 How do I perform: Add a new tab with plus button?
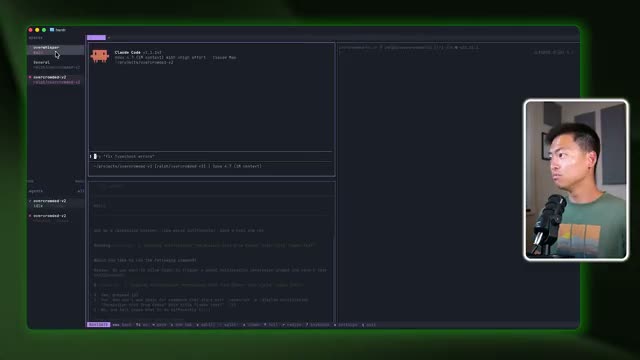point(109,38)
